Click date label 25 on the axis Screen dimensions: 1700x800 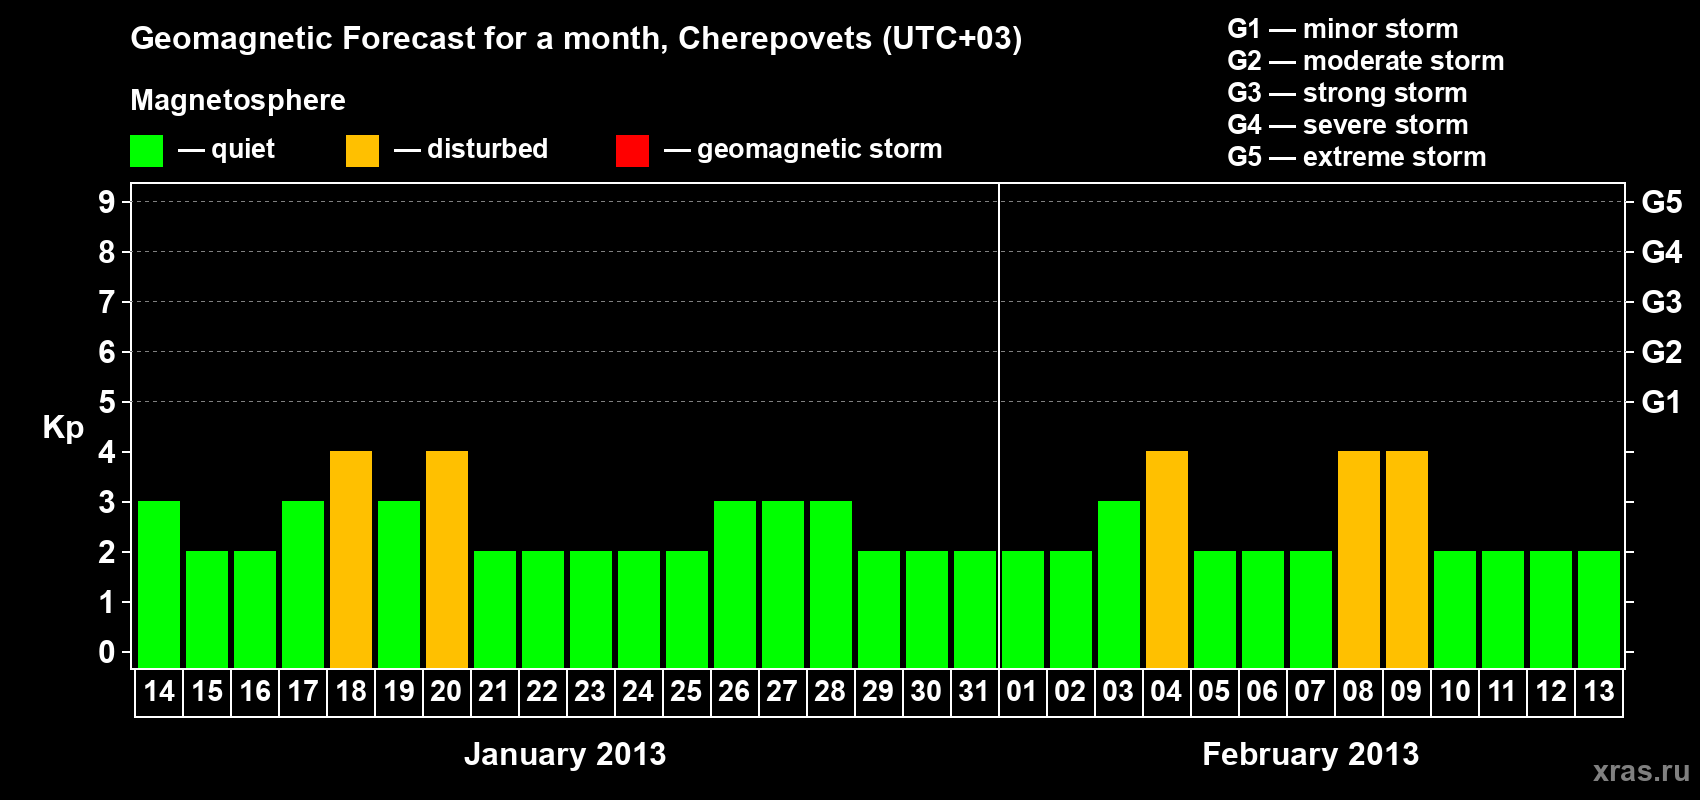coord(686,692)
